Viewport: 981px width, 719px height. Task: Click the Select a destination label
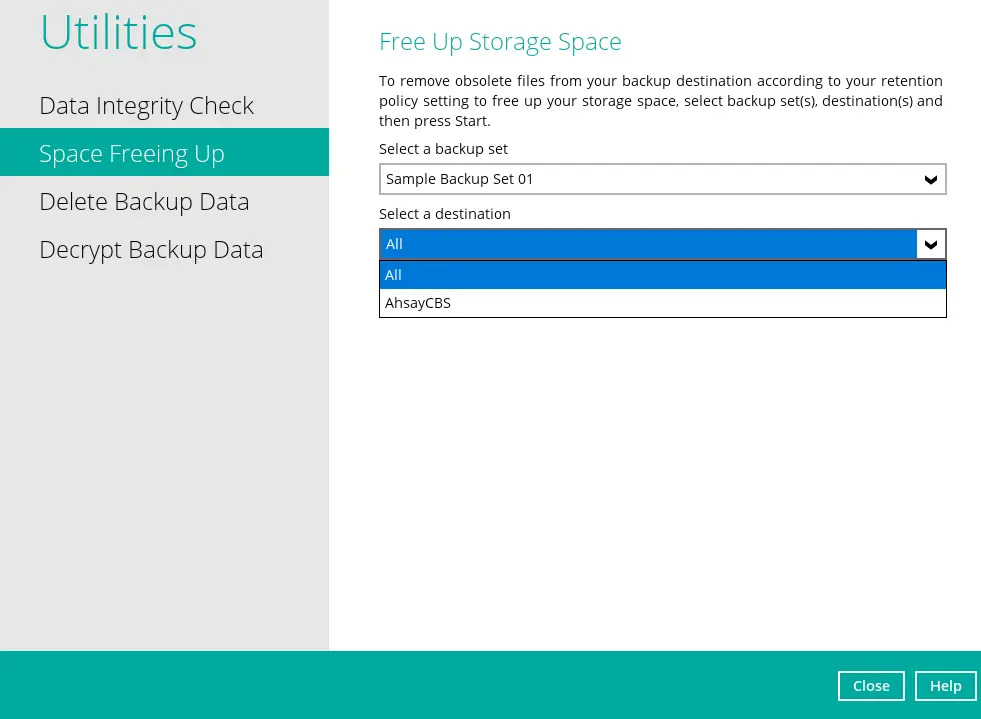click(444, 214)
